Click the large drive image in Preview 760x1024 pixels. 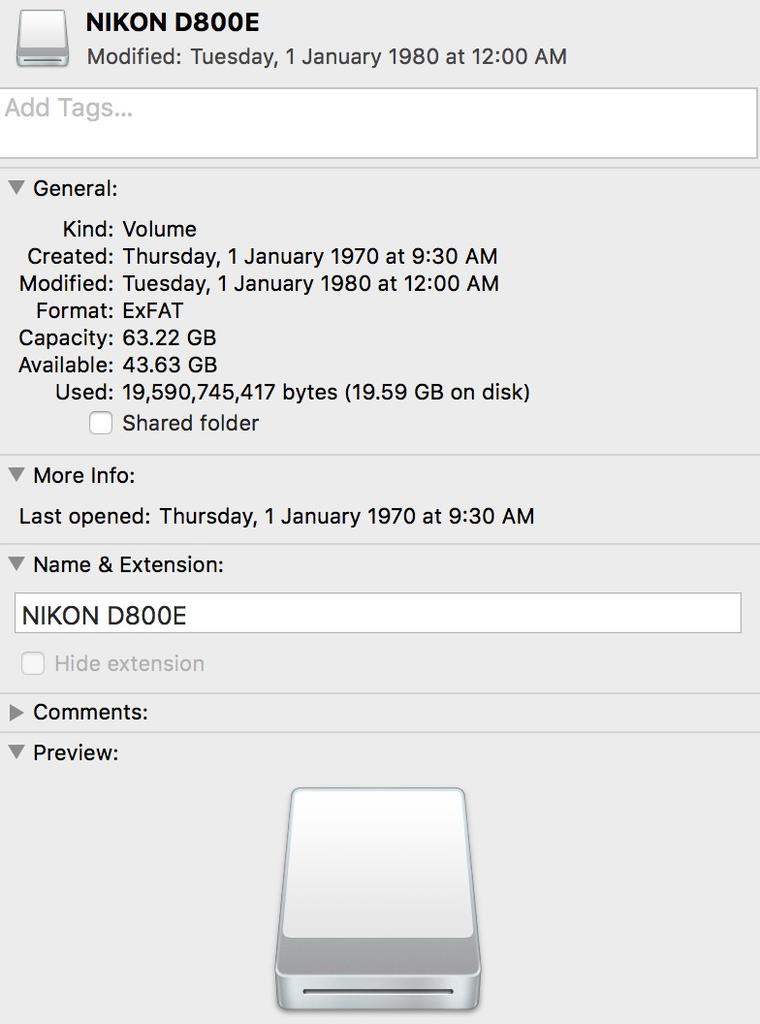(378, 898)
